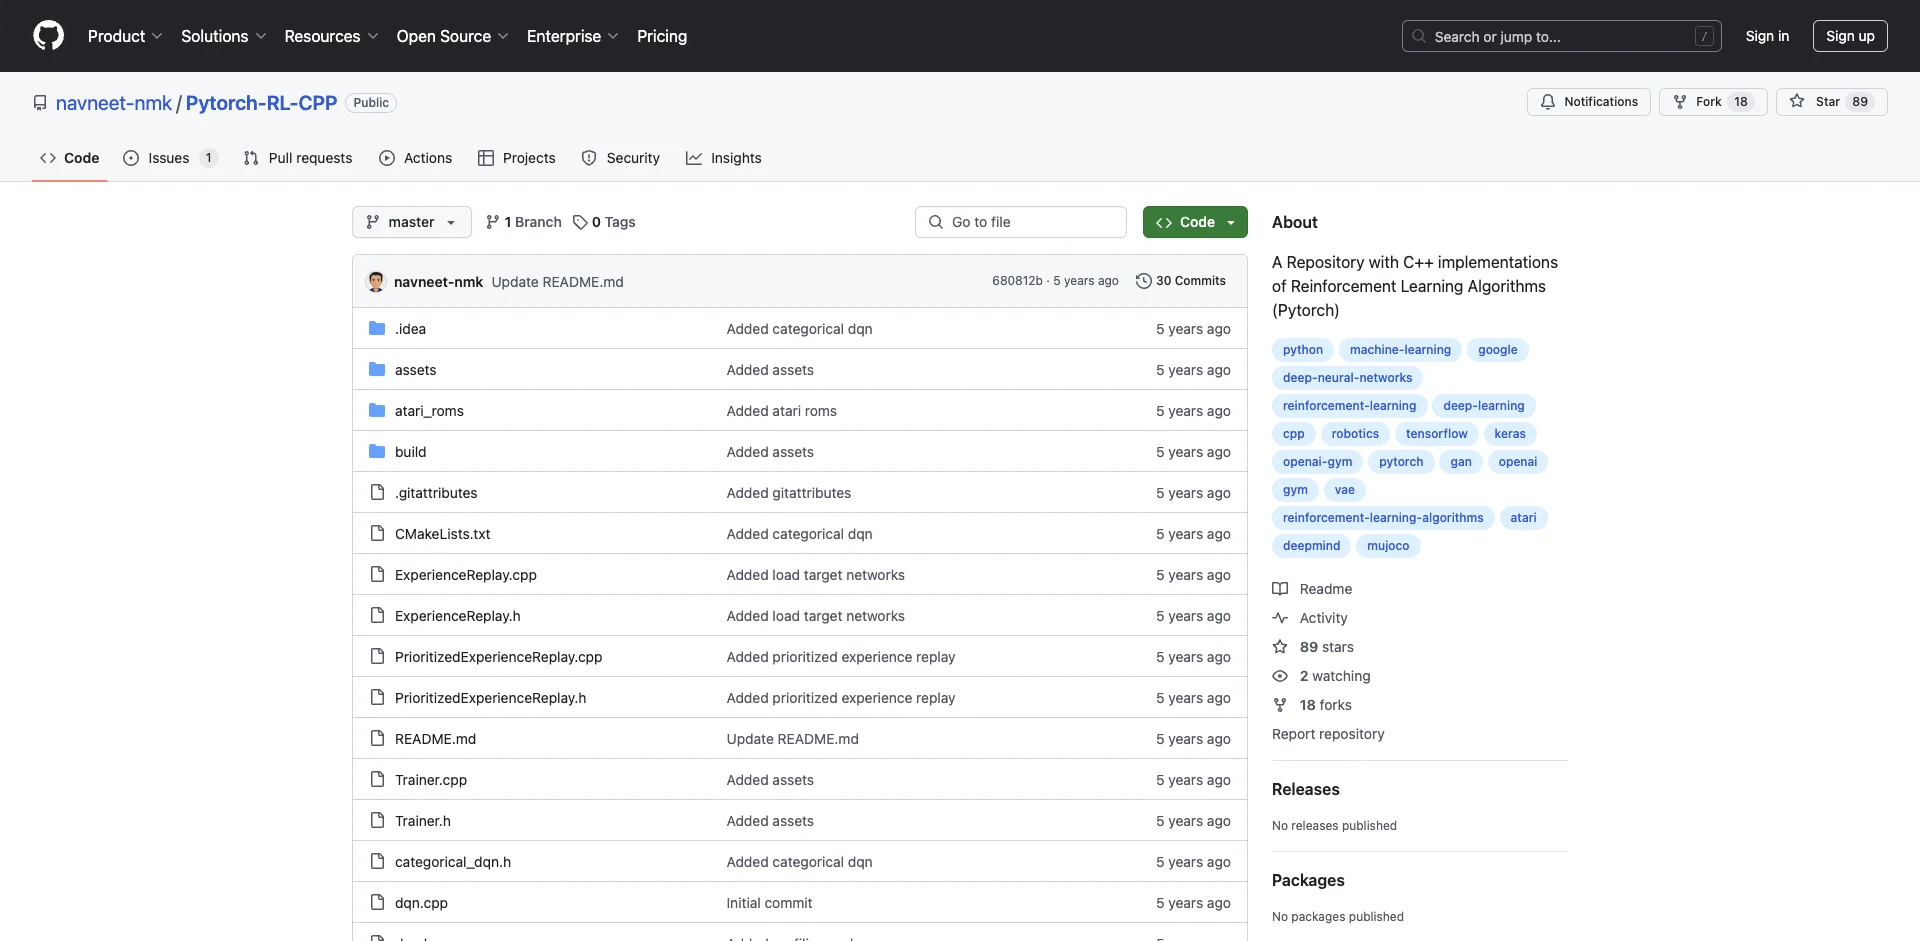The image size is (1920, 941).
Task: Click the Sign up button
Action: (x=1850, y=36)
